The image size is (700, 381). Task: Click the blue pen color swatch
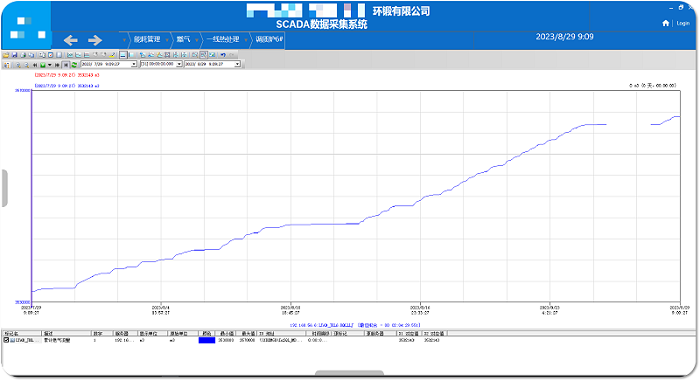pos(207,340)
